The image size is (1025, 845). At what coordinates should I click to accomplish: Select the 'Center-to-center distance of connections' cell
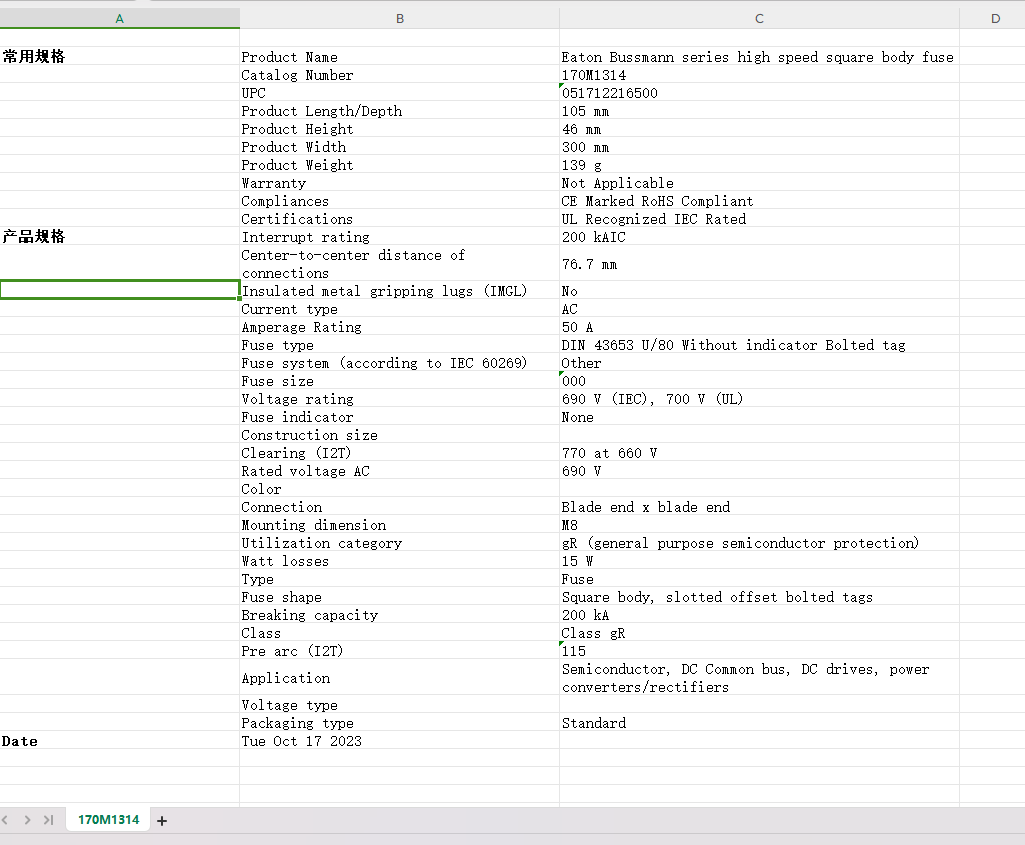click(x=399, y=263)
